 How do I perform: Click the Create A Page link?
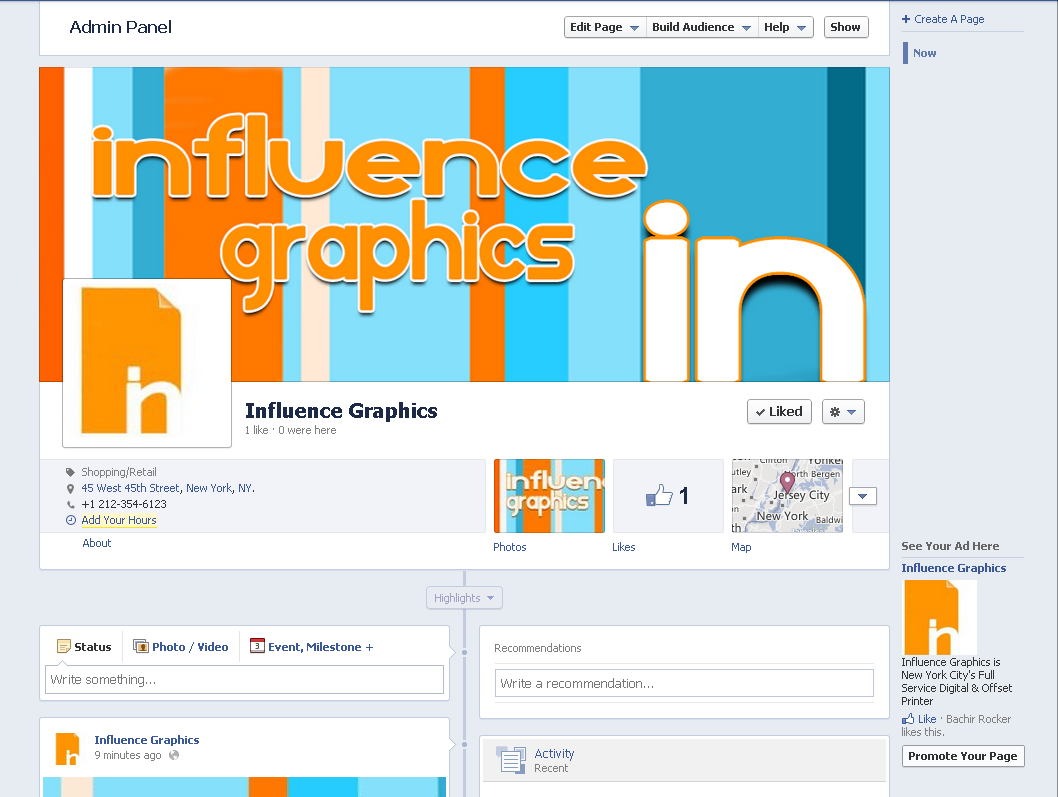click(949, 19)
